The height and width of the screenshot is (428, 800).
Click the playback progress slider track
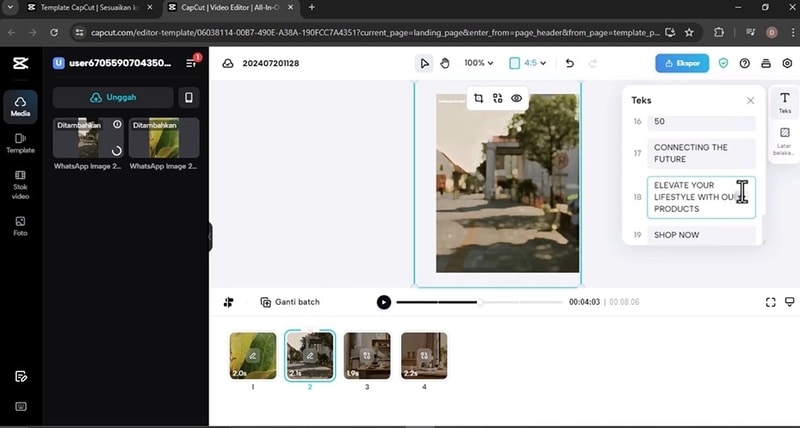[480, 302]
